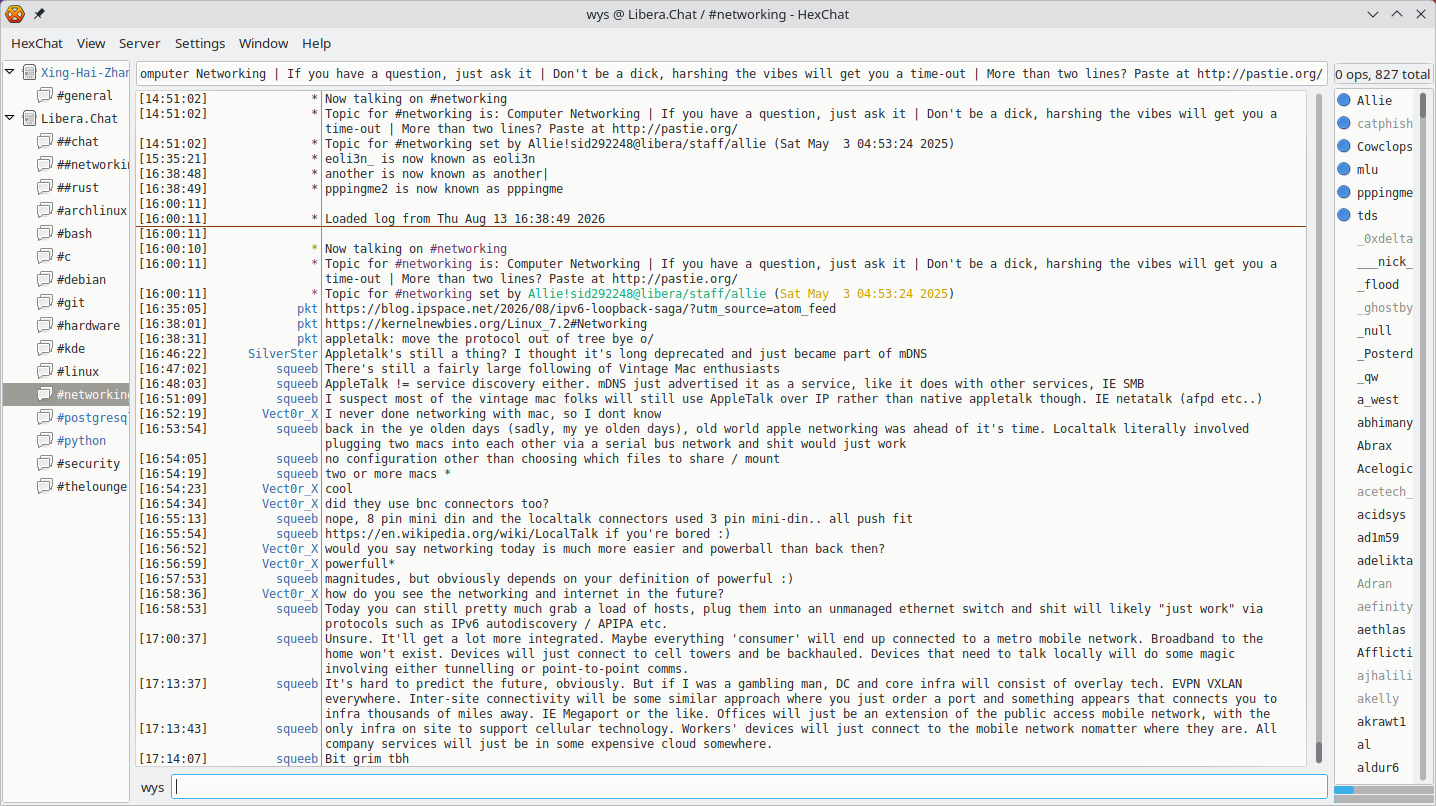
Task: Open the Window menu
Action: pos(264,43)
